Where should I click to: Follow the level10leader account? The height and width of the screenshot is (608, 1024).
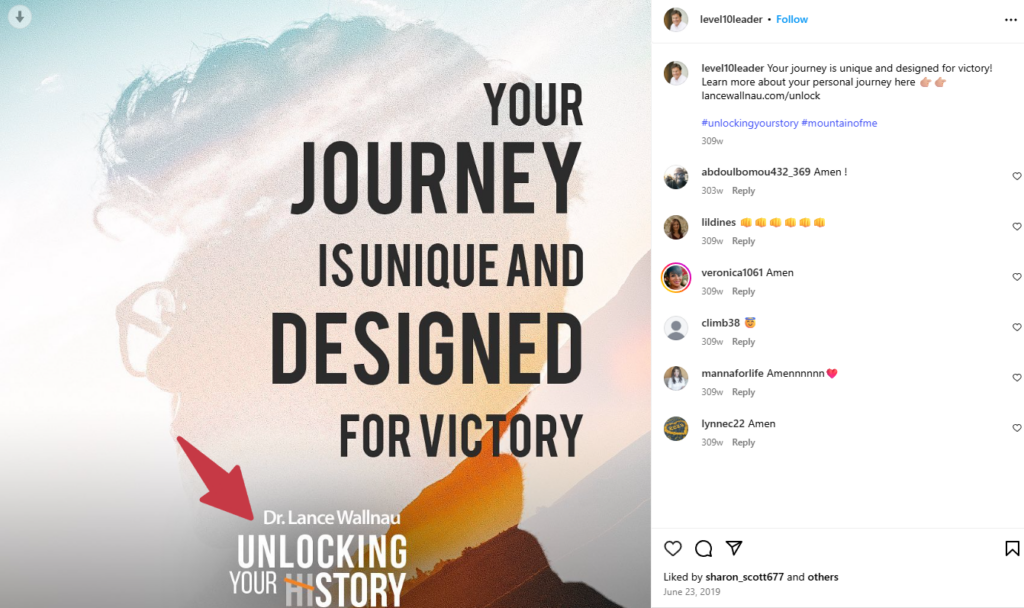[792, 20]
